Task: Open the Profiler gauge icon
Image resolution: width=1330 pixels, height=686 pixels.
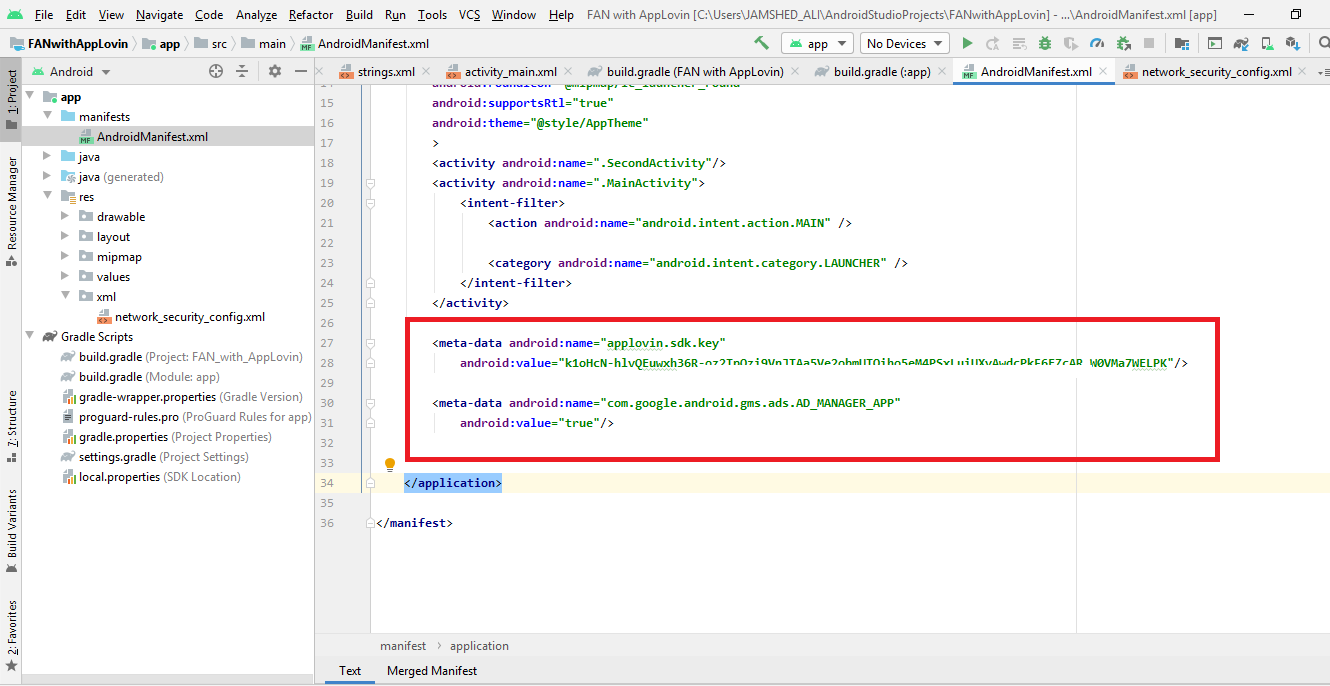Action: point(1097,43)
